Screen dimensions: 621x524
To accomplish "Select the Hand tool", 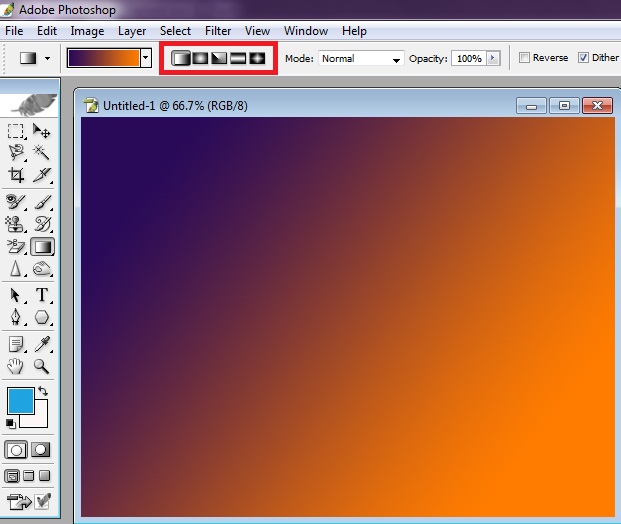I will (x=16, y=366).
